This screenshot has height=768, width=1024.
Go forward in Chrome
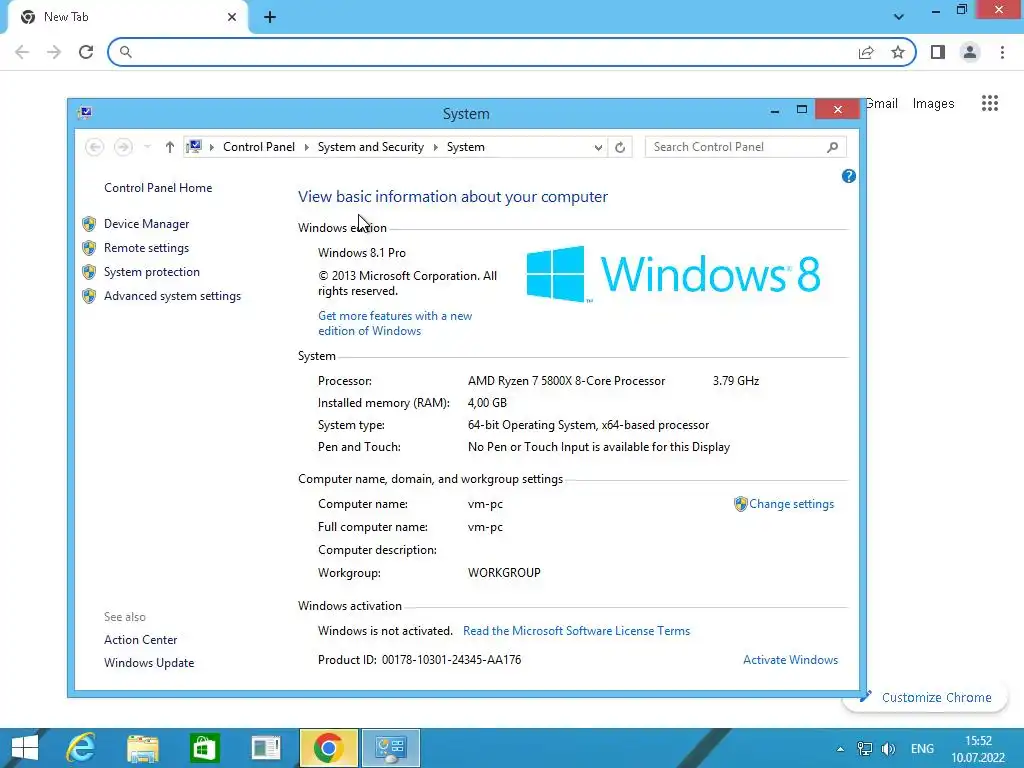click(54, 52)
